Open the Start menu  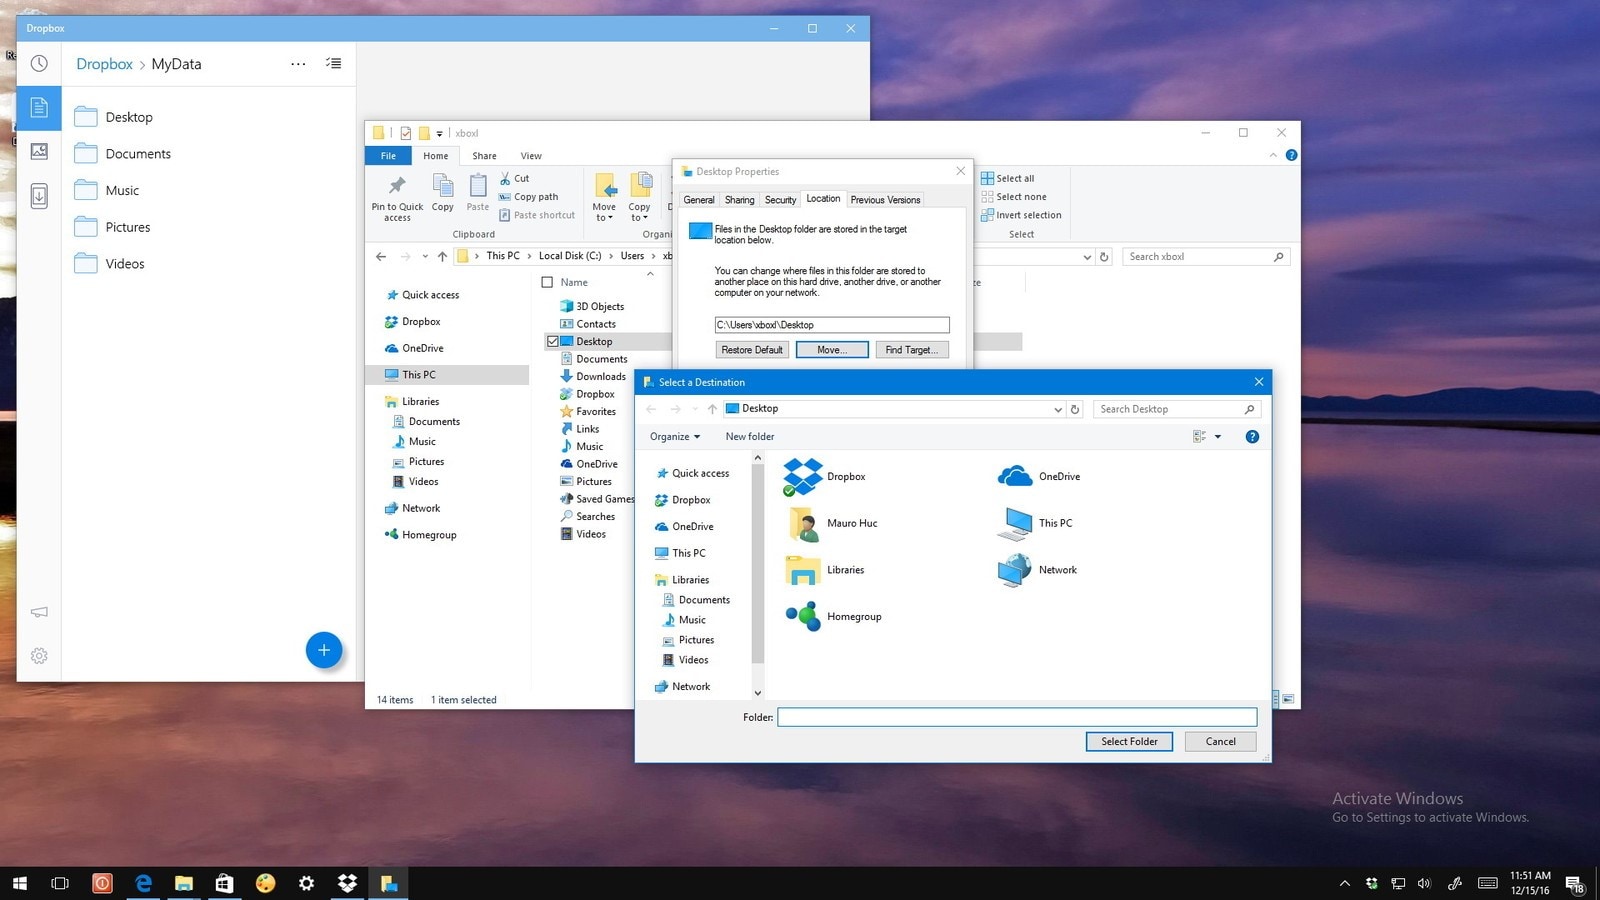pyautogui.click(x=20, y=883)
